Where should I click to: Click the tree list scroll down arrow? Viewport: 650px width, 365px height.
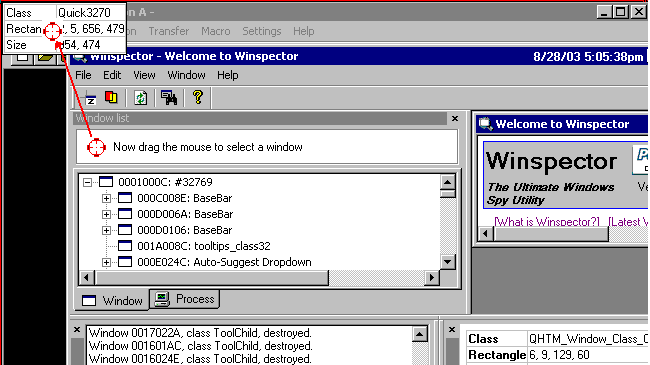tap(448, 262)
